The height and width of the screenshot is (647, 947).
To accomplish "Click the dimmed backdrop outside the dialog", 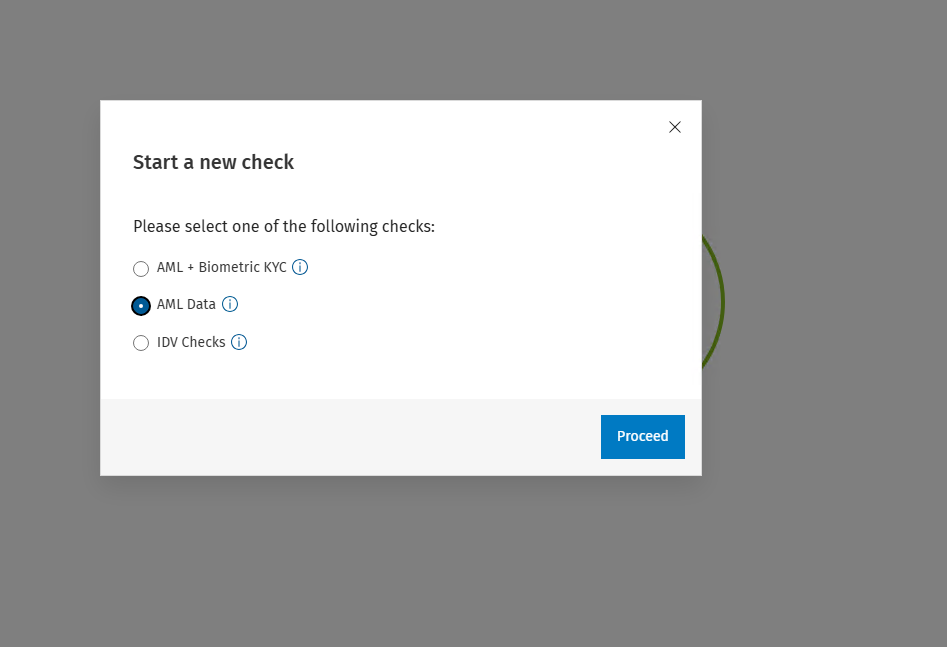I will [x=820, y=540].
